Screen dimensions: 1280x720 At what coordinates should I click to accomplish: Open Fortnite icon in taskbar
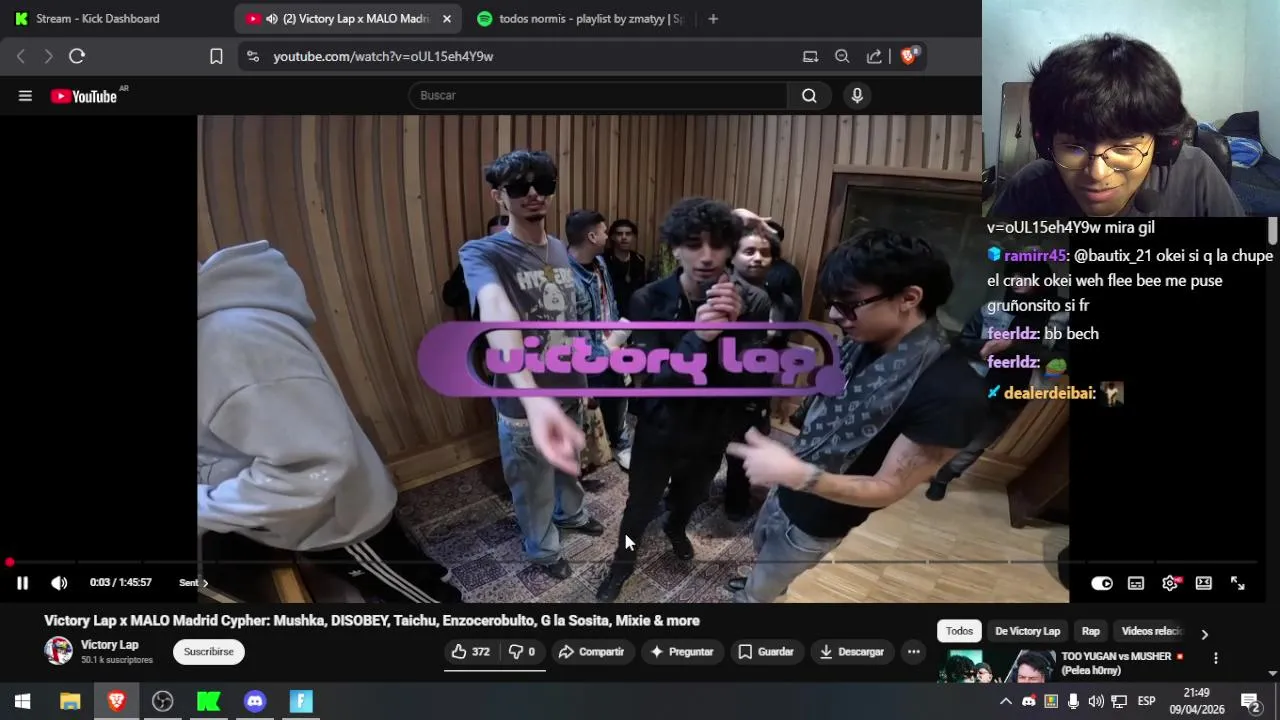(301, 702)
